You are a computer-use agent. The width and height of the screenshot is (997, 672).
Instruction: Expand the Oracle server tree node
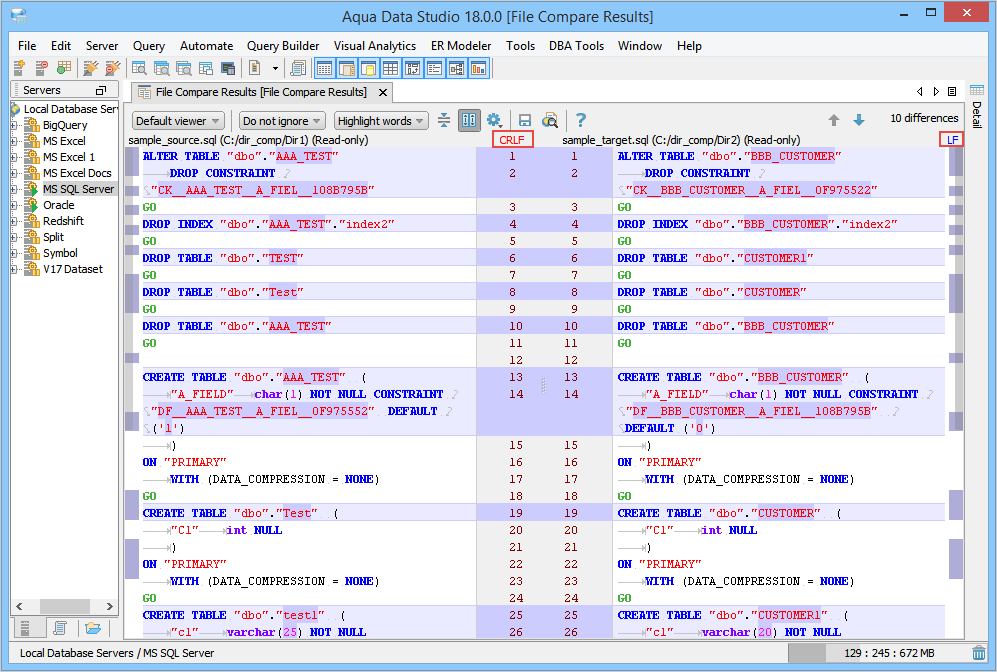point(14,205)
